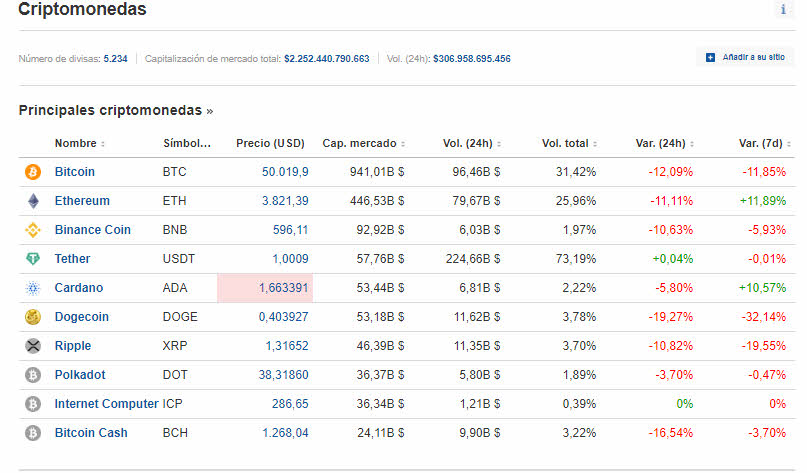
Task: Open the Principales criptomonedas link
Action: click(115, 110)
